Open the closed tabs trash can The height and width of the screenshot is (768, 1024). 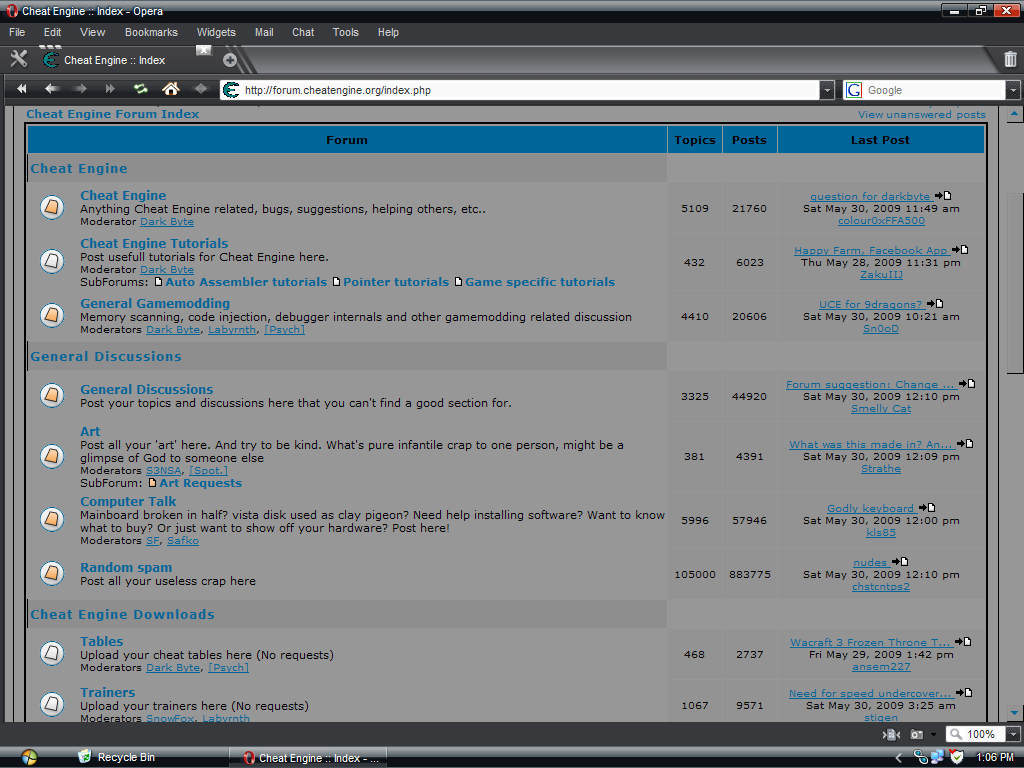[x=1010, y=59]
